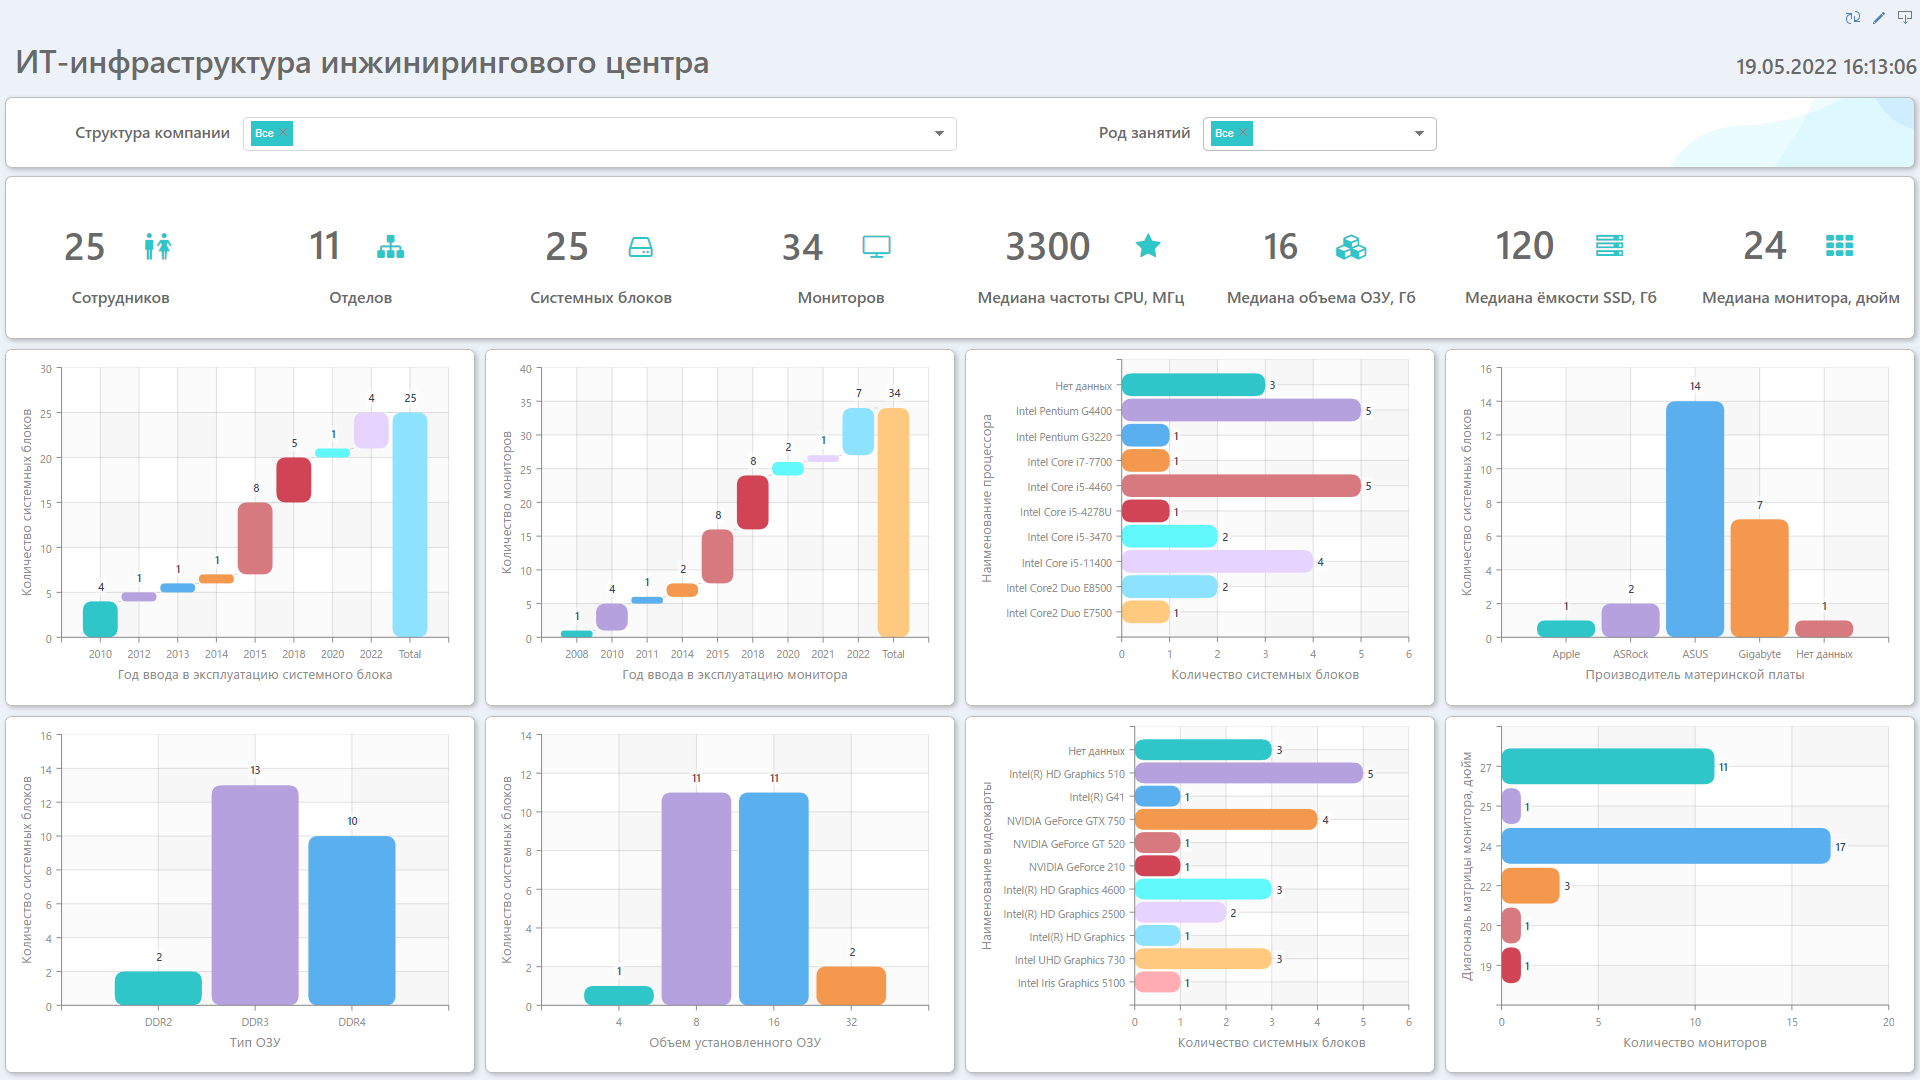The image size is (1920, 1080).
Task: Select the DDR3 bar in RAM chart
Action: point(255,894)
